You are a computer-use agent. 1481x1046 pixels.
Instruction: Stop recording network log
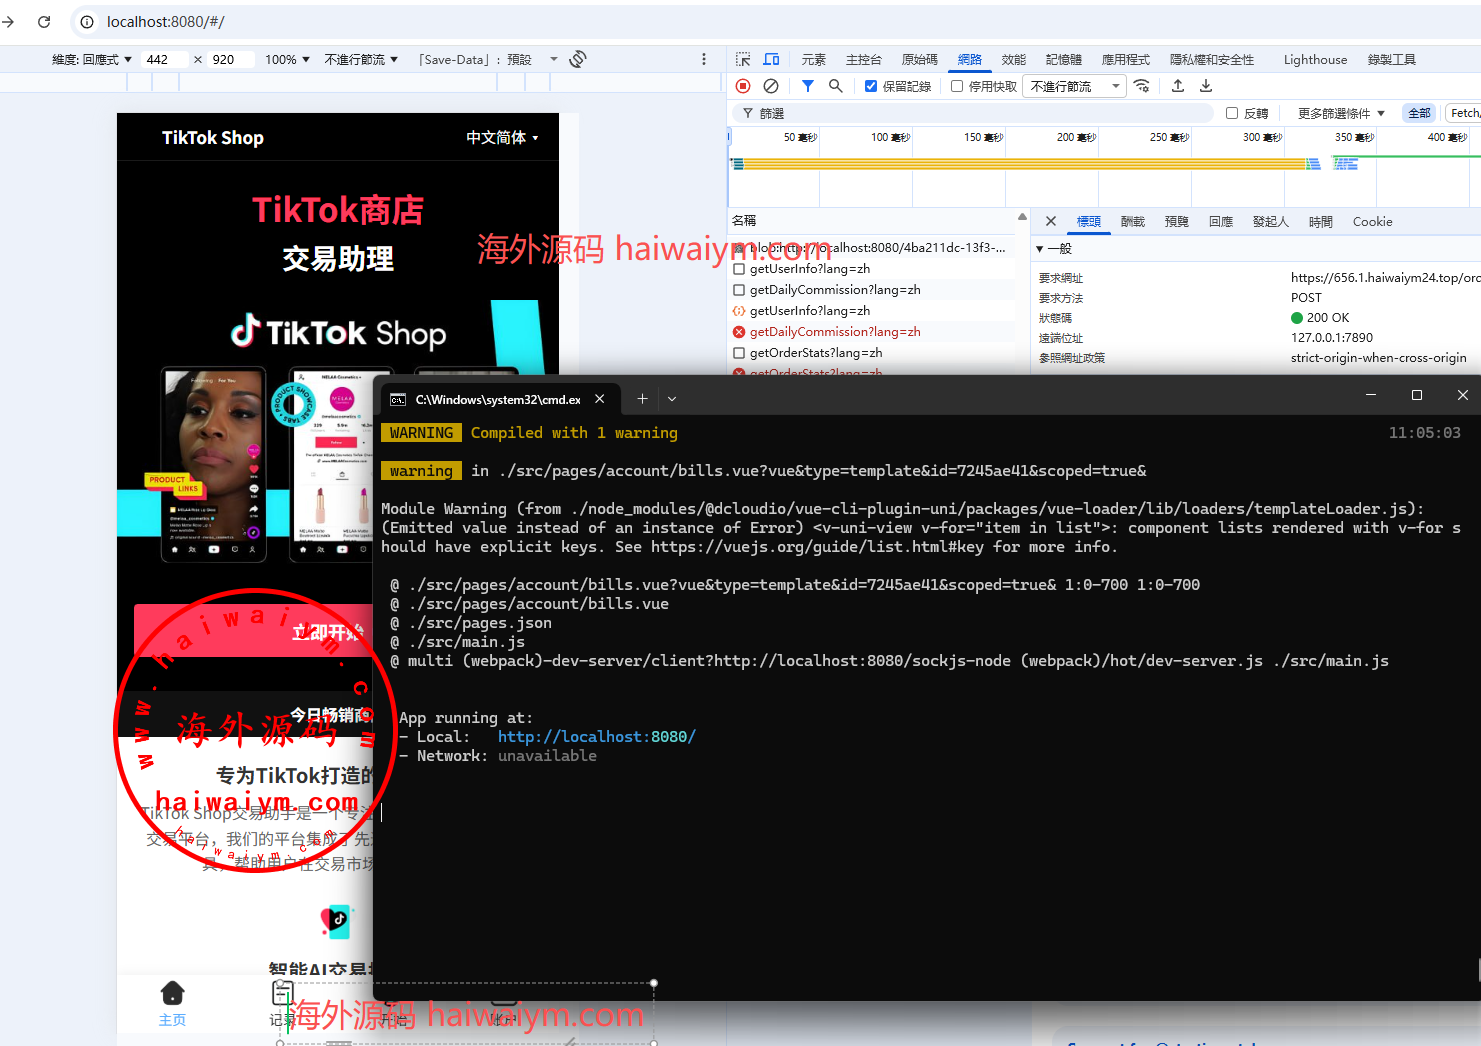(x=743, y=86)
